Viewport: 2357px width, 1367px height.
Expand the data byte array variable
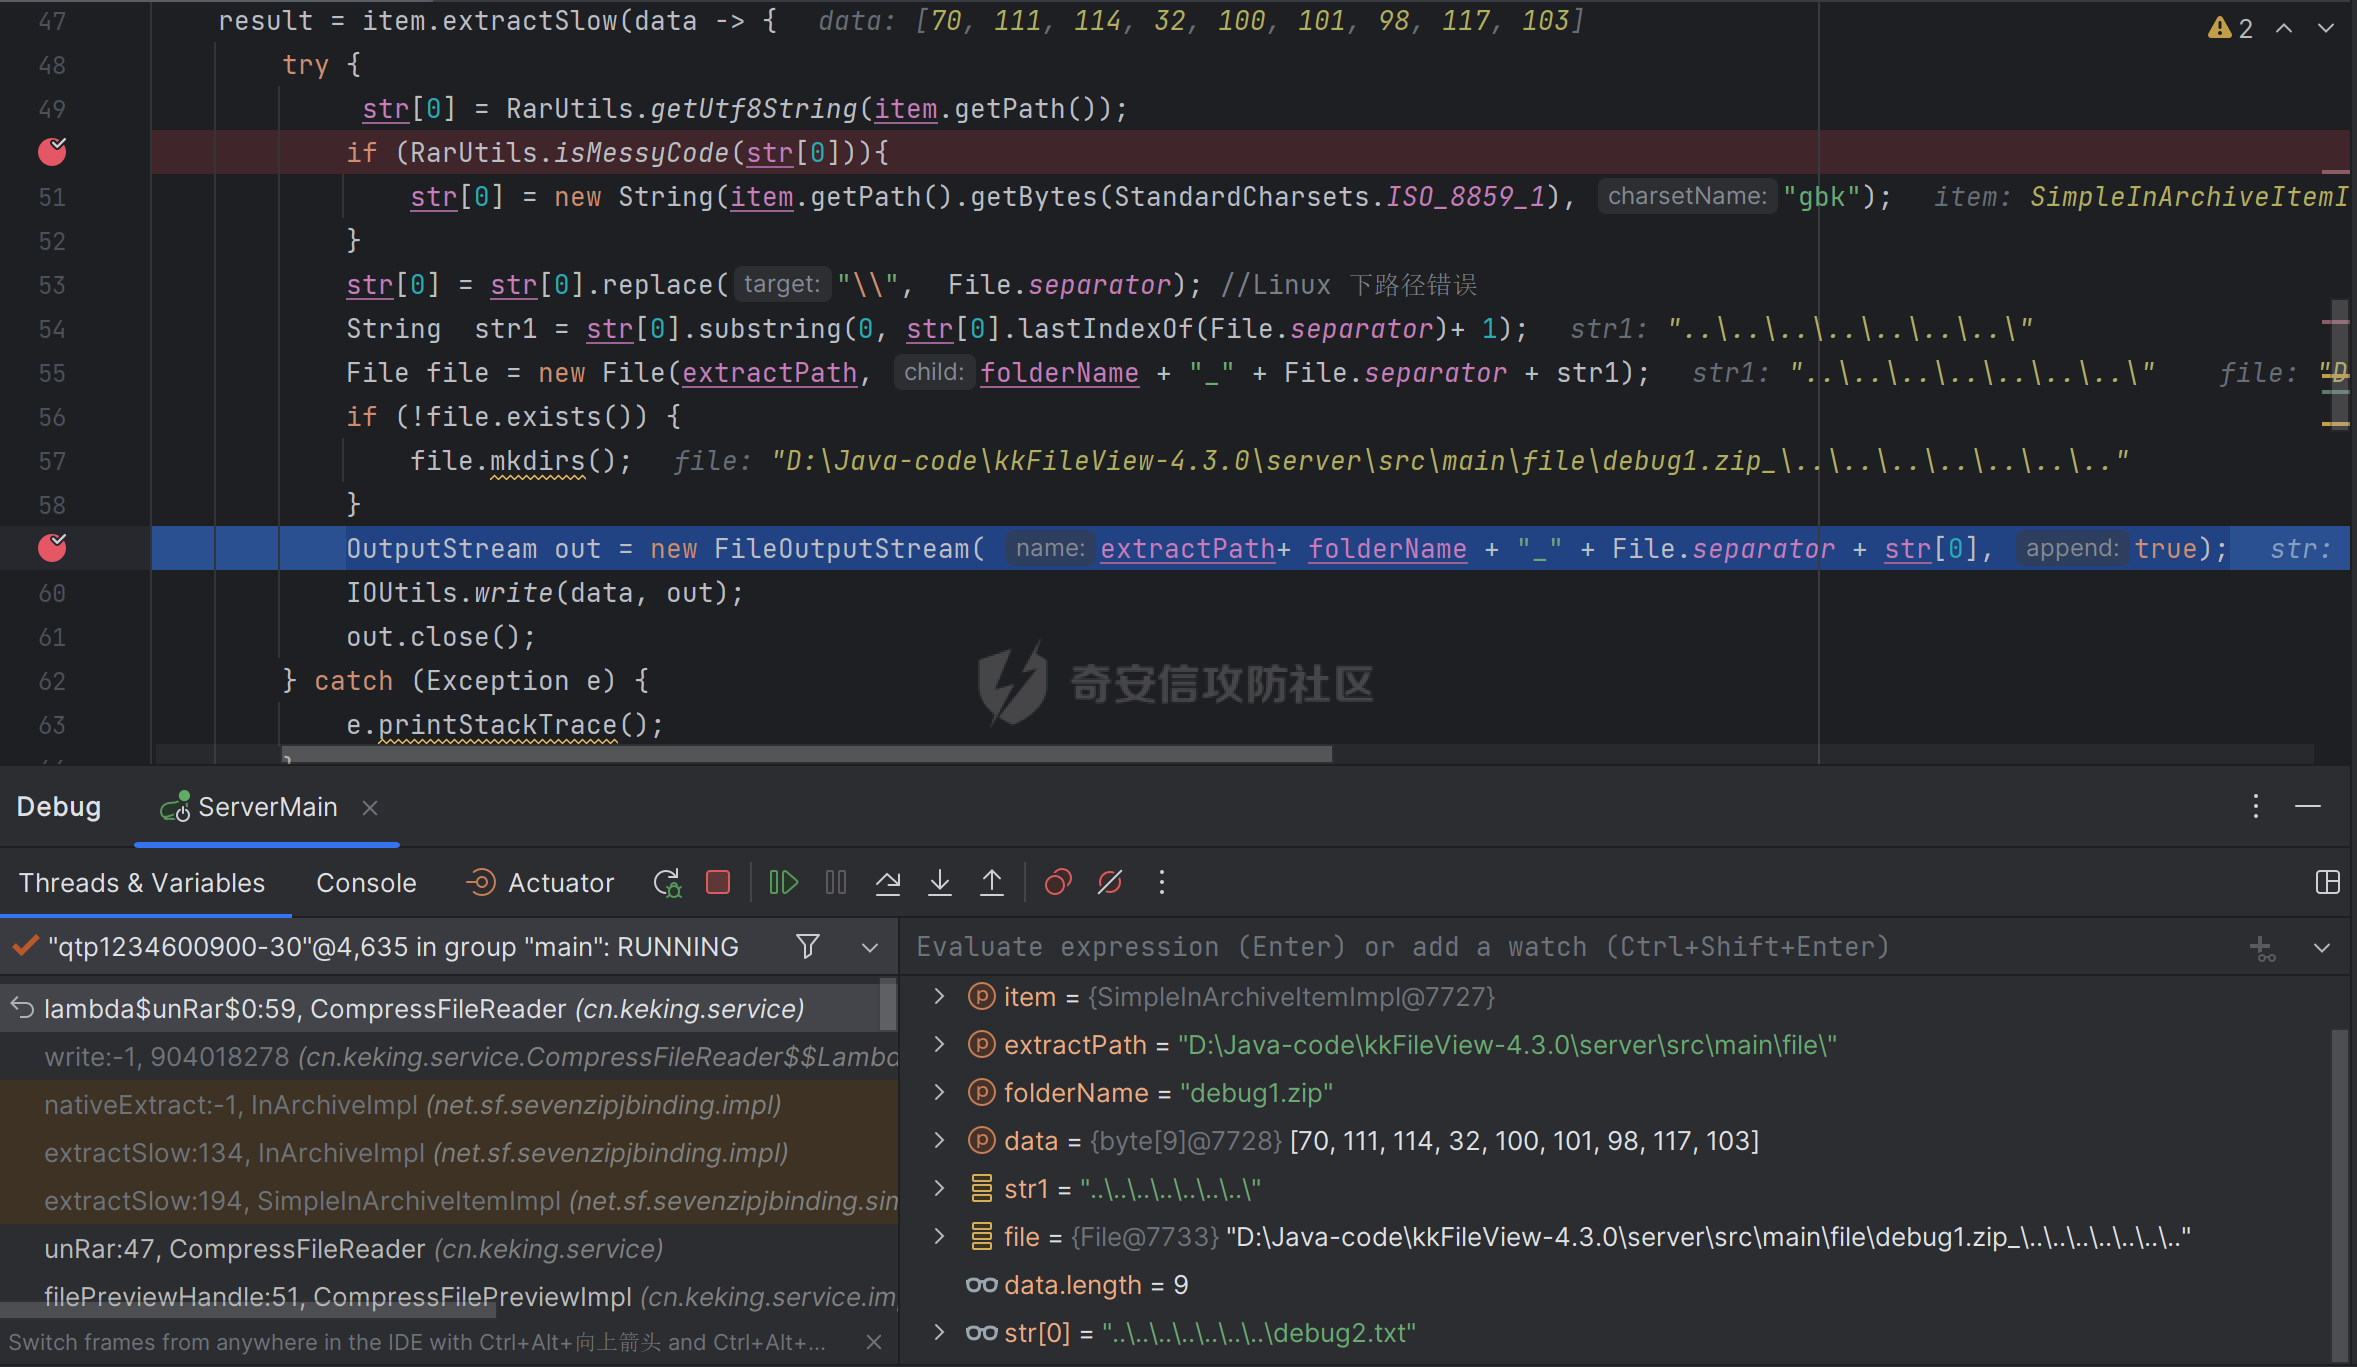tap(939, 1141)
